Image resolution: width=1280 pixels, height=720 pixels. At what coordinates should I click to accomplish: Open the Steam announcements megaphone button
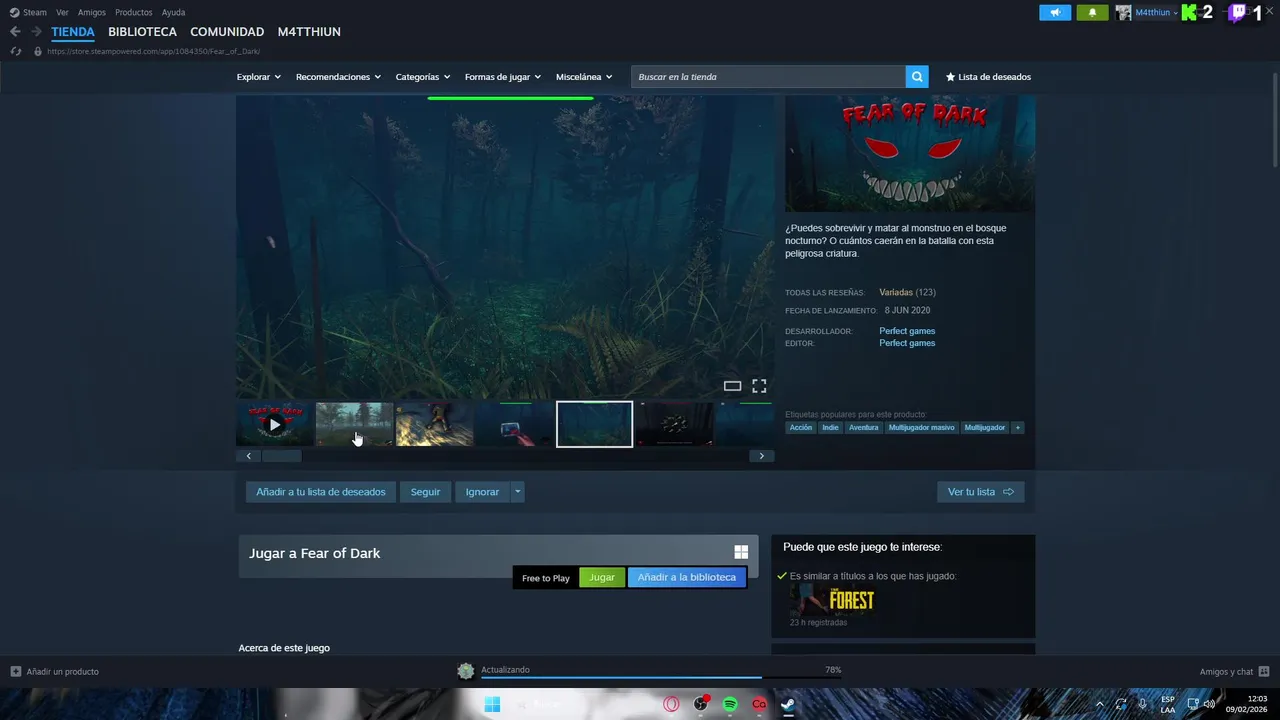point(1055,12)
